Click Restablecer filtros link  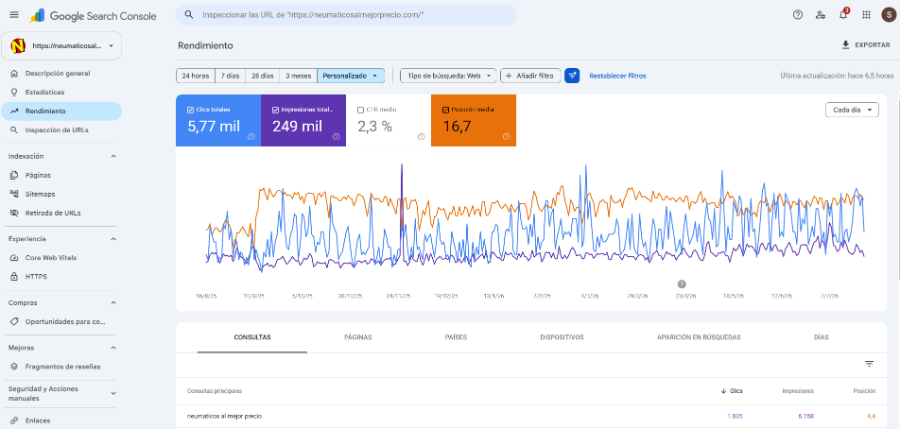click(x=618, y=76)
